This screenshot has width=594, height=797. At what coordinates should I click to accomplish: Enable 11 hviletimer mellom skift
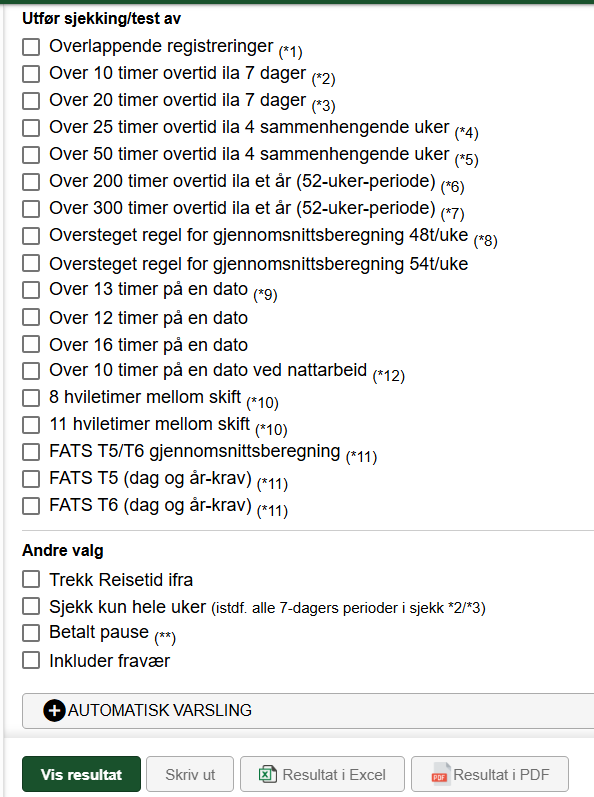(x=31, y=424)
